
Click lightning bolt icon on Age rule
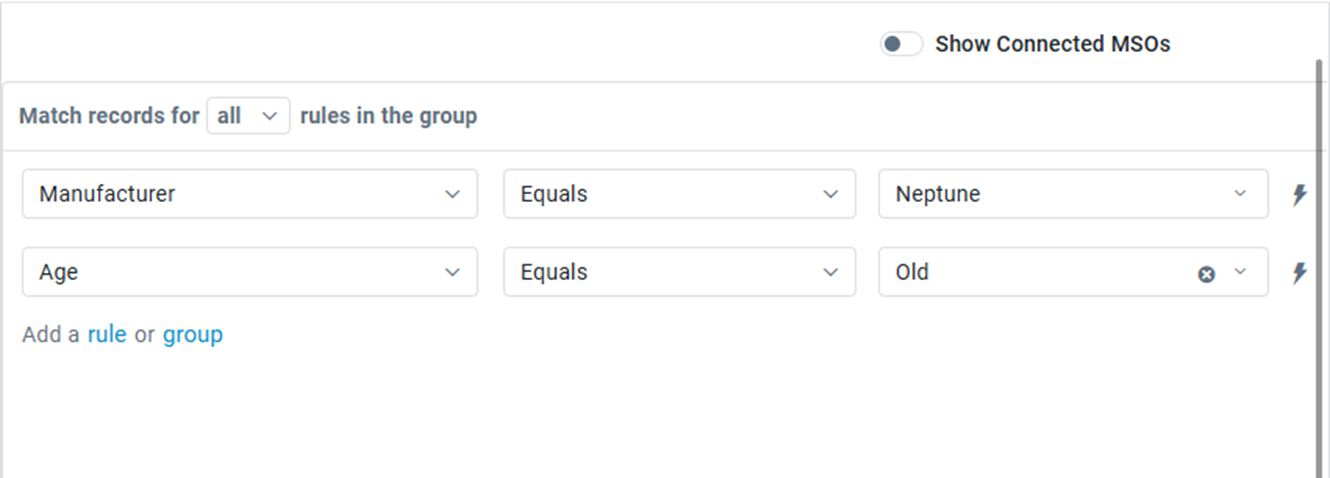coord(1299,272)
